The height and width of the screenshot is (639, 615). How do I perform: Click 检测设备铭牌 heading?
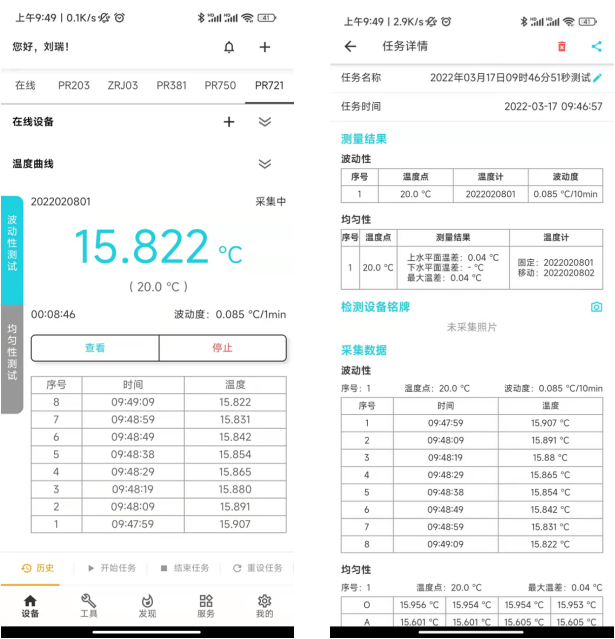click(x=375, y=307)
